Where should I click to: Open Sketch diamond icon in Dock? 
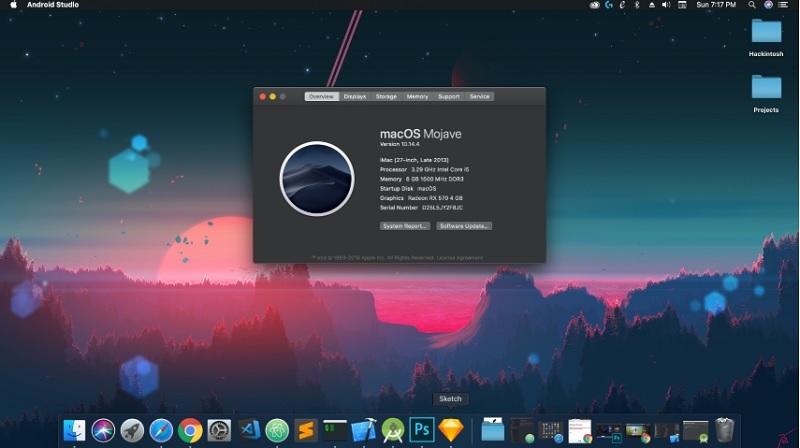pos(451,430)
